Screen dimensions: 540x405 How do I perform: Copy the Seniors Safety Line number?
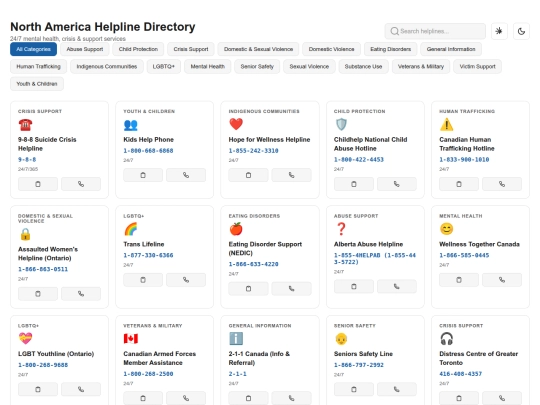pyautogui.click(x=354, y=389)
